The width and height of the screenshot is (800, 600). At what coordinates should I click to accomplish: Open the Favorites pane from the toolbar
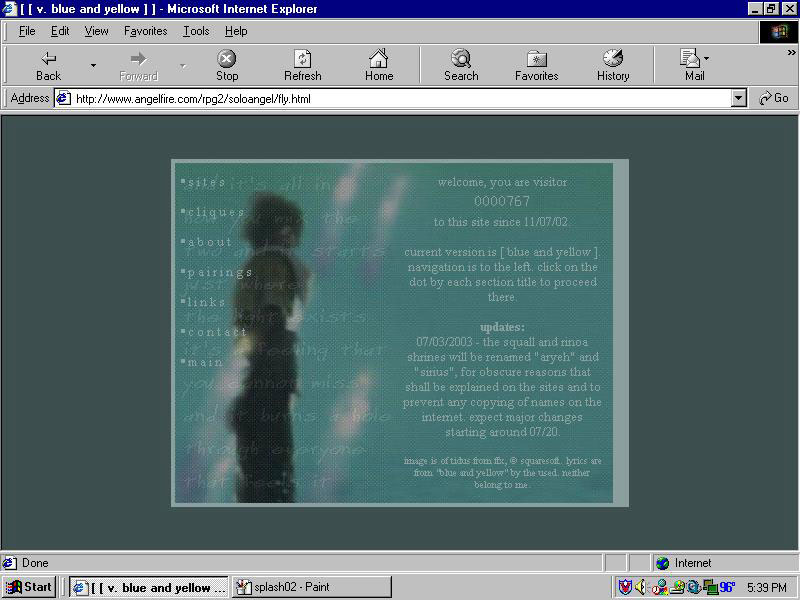pos(536,66)
